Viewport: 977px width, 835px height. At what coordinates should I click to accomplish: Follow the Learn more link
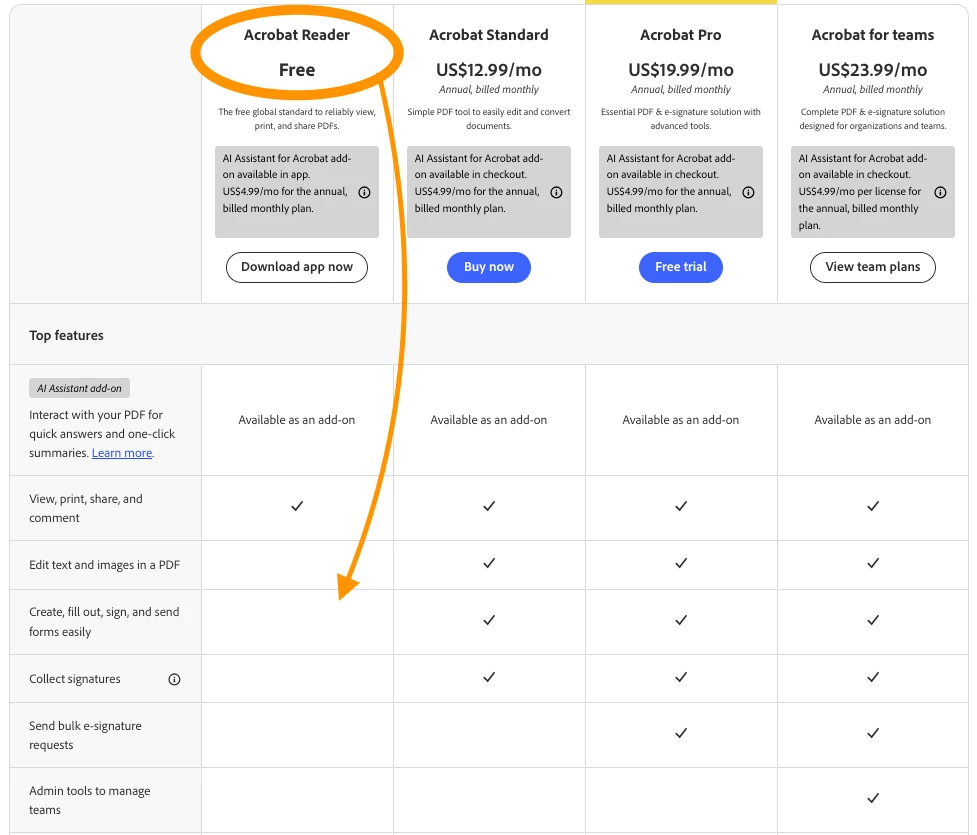122,453
